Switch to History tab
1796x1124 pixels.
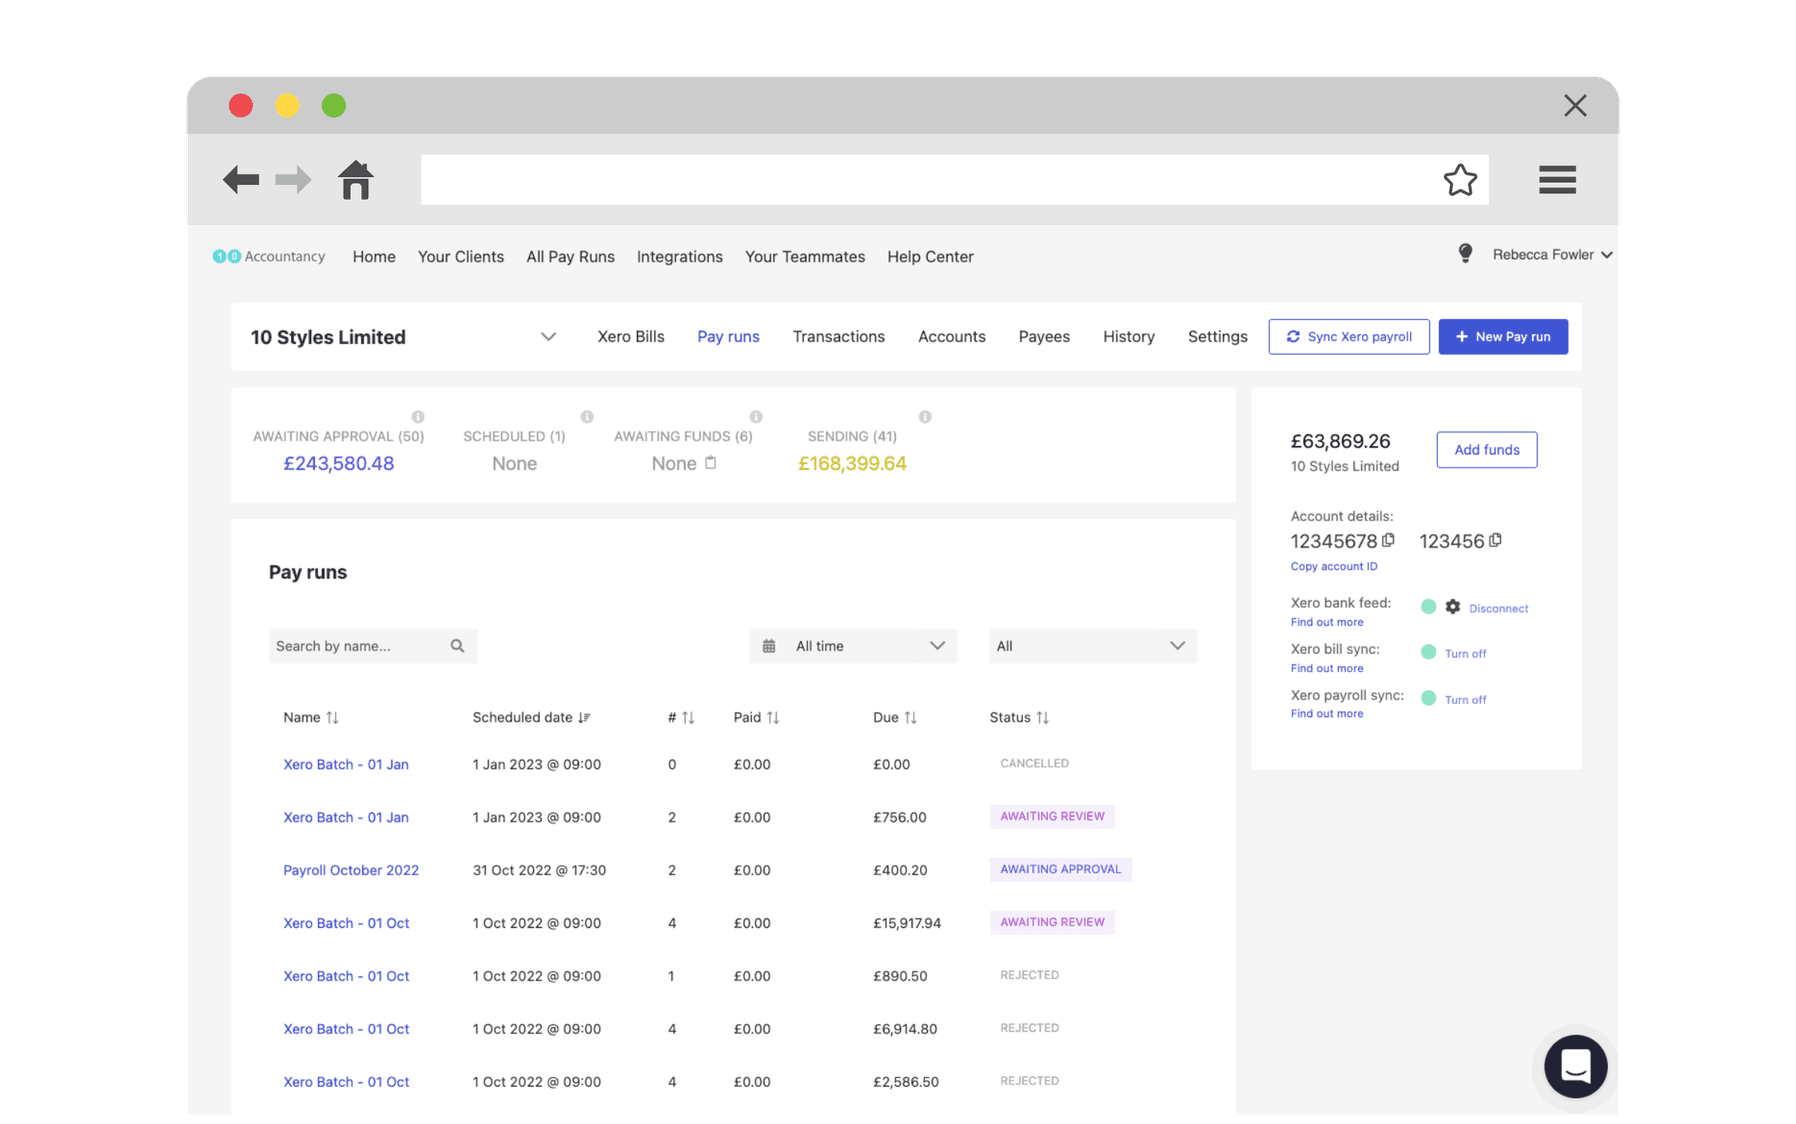coord(1129,337)
